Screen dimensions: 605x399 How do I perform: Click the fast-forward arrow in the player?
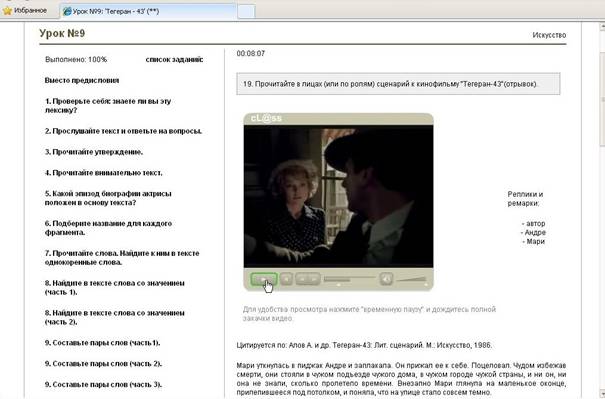pyautogui.click(x=314, y=279)
